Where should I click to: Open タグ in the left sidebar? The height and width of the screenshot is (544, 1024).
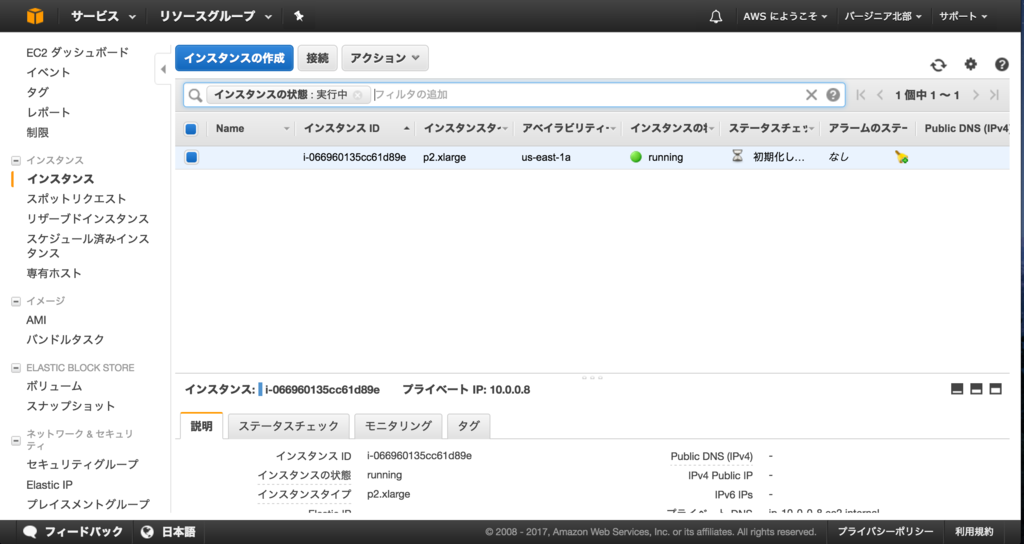[37, 92]
